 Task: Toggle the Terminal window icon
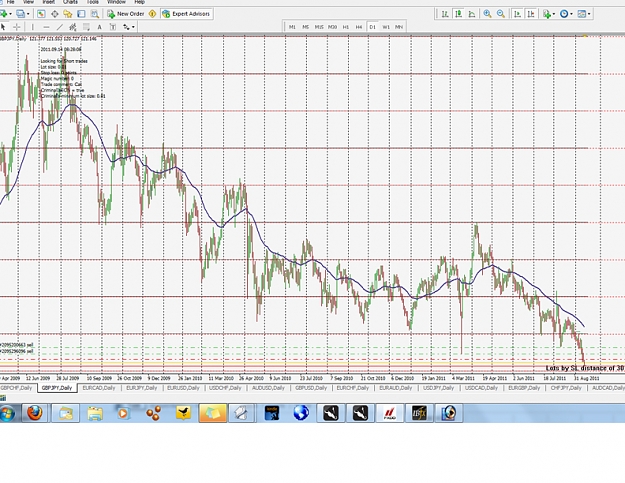point(81,14)
